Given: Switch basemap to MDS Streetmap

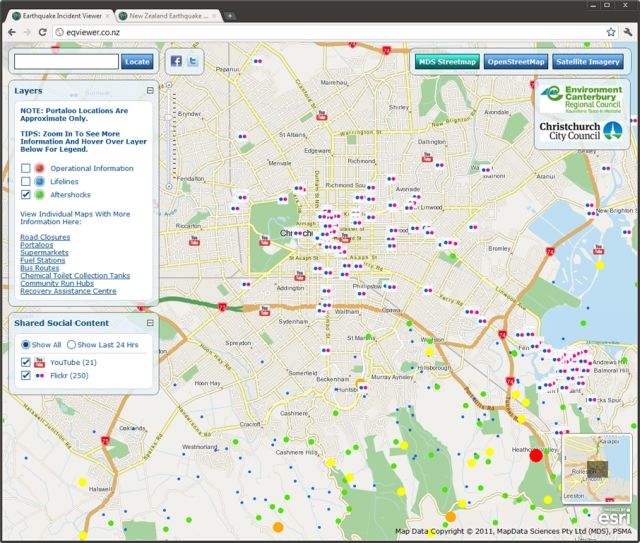Looking at the screenshot, I should [x=447, y=62].
